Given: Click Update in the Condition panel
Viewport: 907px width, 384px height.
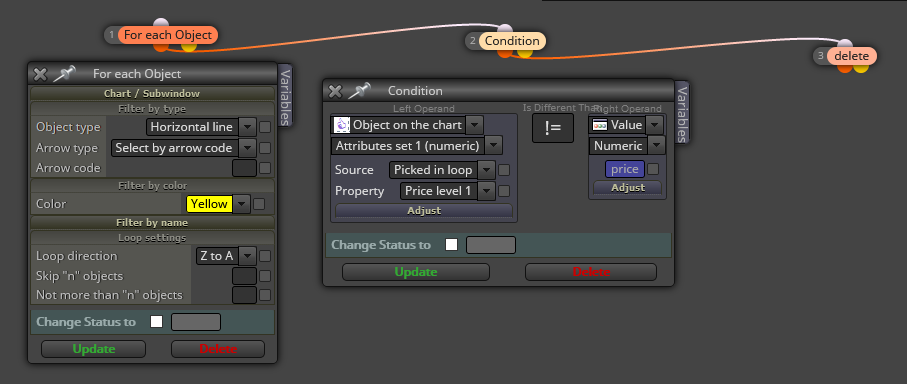Looking at the screenshot, I should [416, 272].
